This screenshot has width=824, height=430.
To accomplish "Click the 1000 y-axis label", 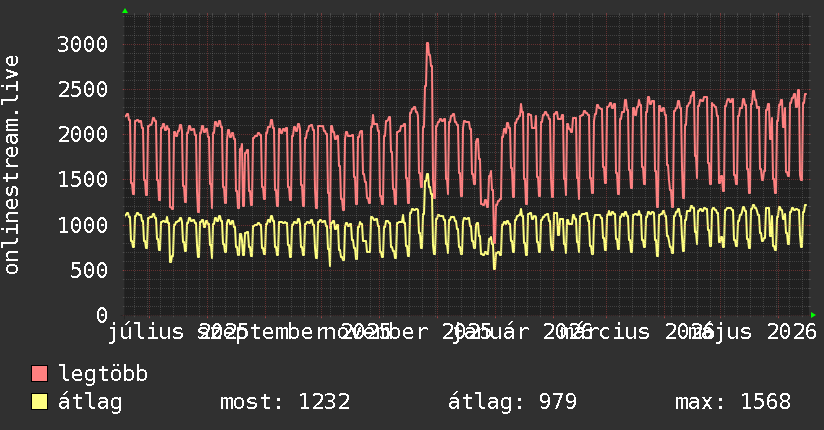I will 83,225.
